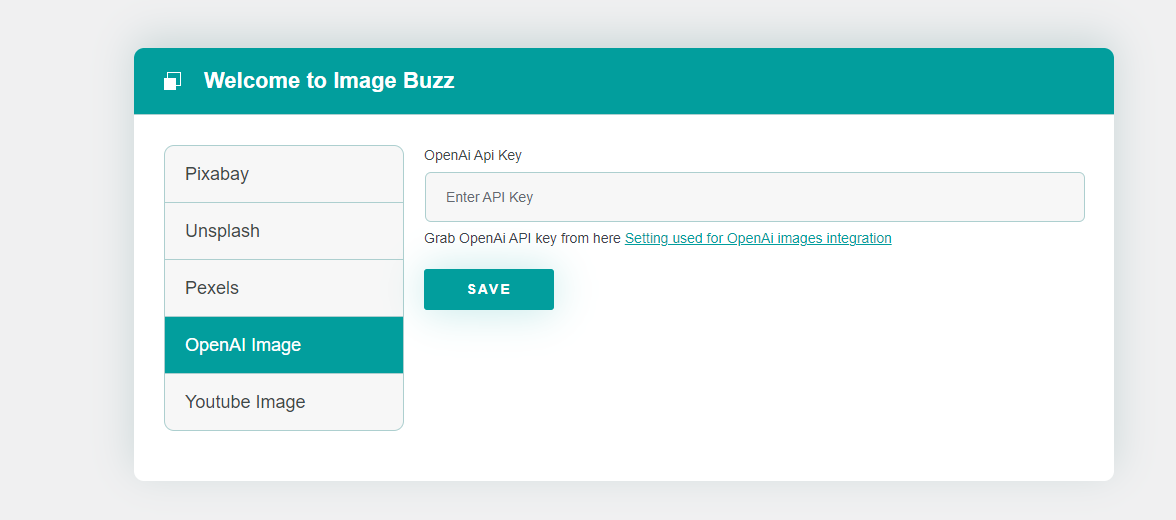Viewport: 1176px width, 520px height.
Task: Save the OpenAi API key settings
Action: [x=489, y=290]
